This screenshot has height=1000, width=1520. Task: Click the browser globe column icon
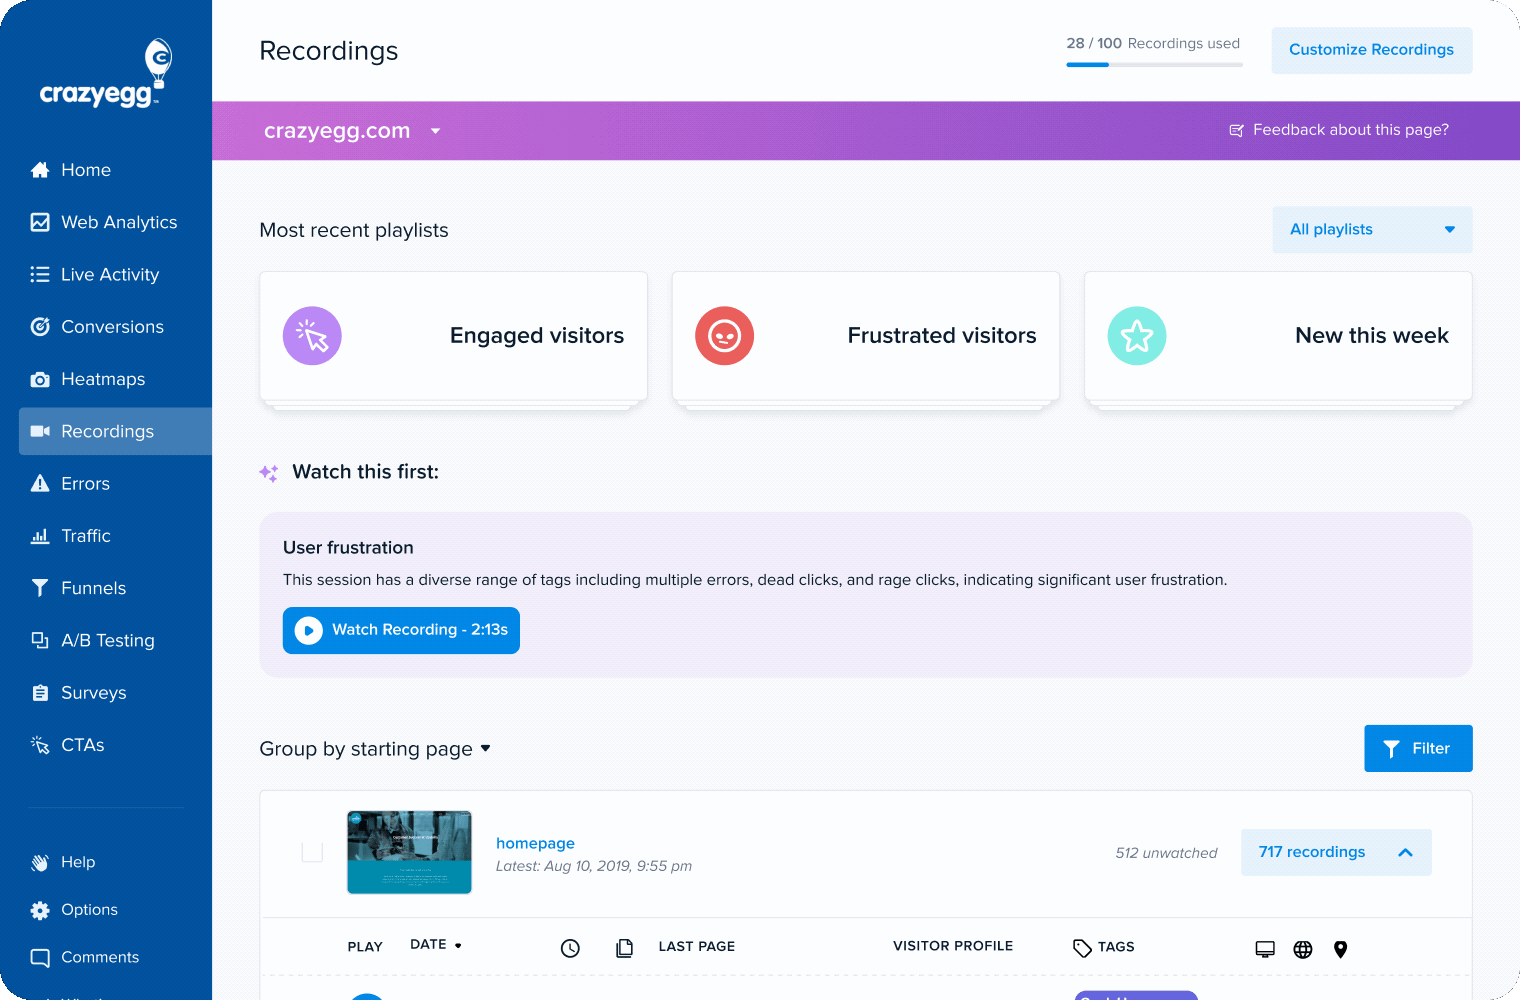(1303, 949)
